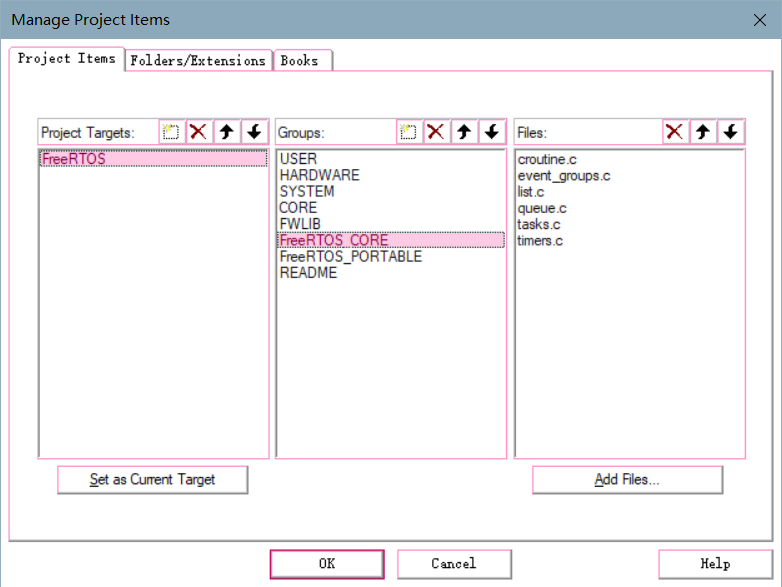Close the Manage Project Items dialog
The width and height of the screenshot is (782, 587).
[760, 20]
